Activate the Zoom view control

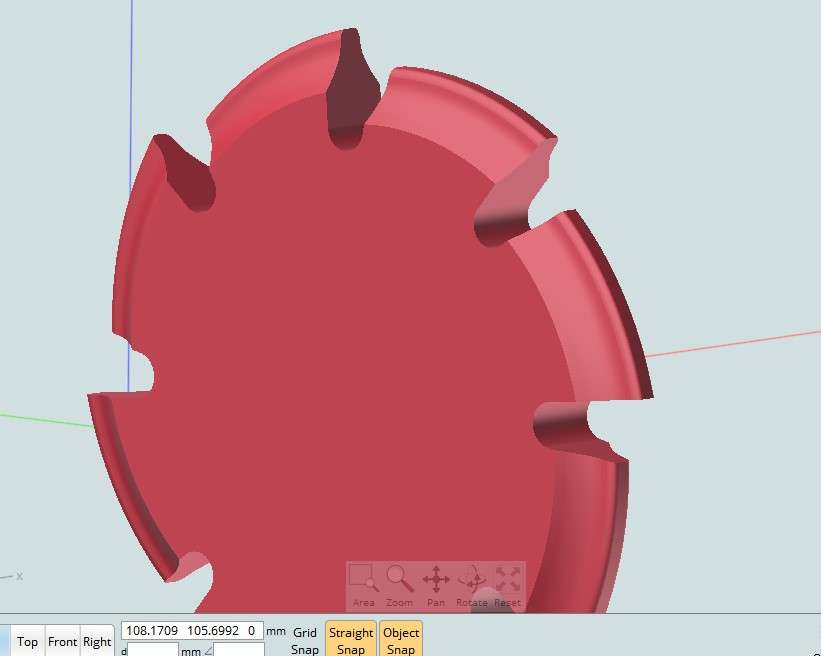(400, 585)
